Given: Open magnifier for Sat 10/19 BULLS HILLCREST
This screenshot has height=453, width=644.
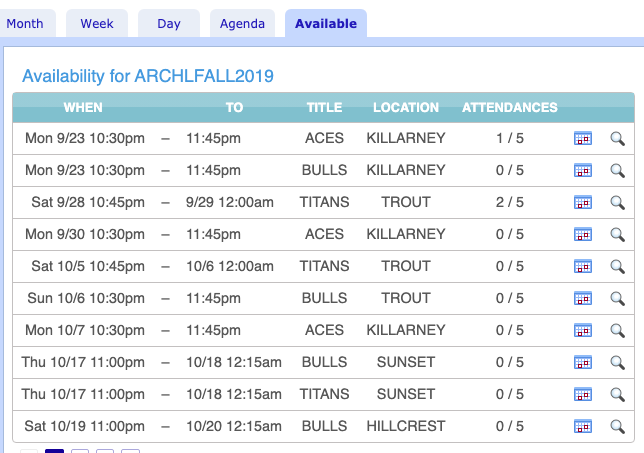Looking at the screenshot, I should pyautogui.click(x=617, y=427).
